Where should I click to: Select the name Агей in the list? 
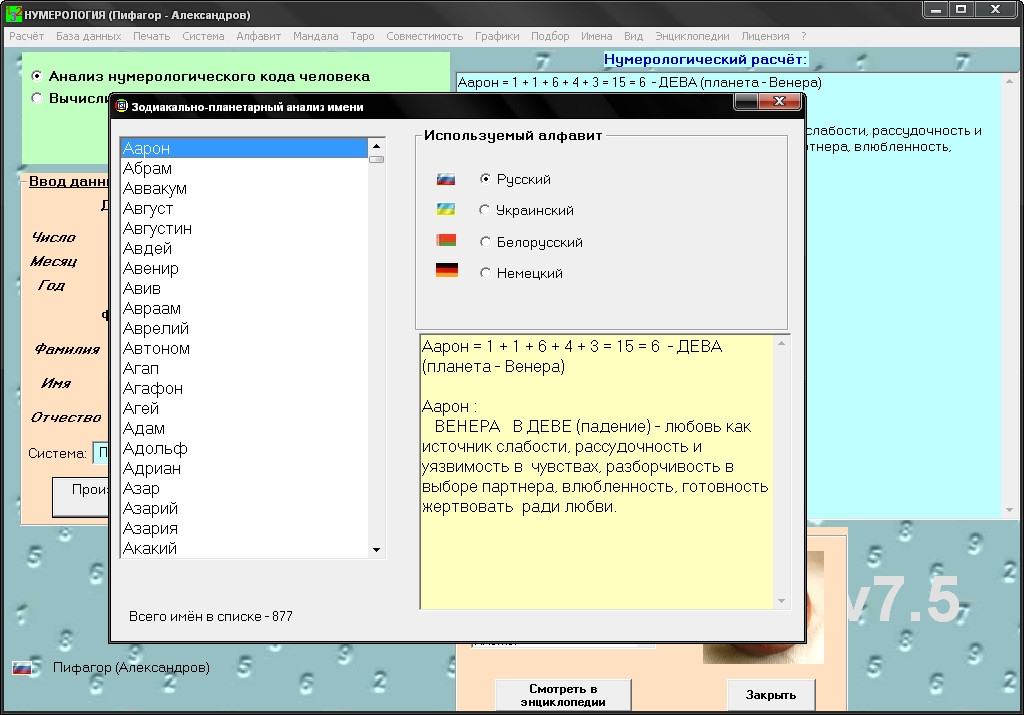tap(244, 408)
